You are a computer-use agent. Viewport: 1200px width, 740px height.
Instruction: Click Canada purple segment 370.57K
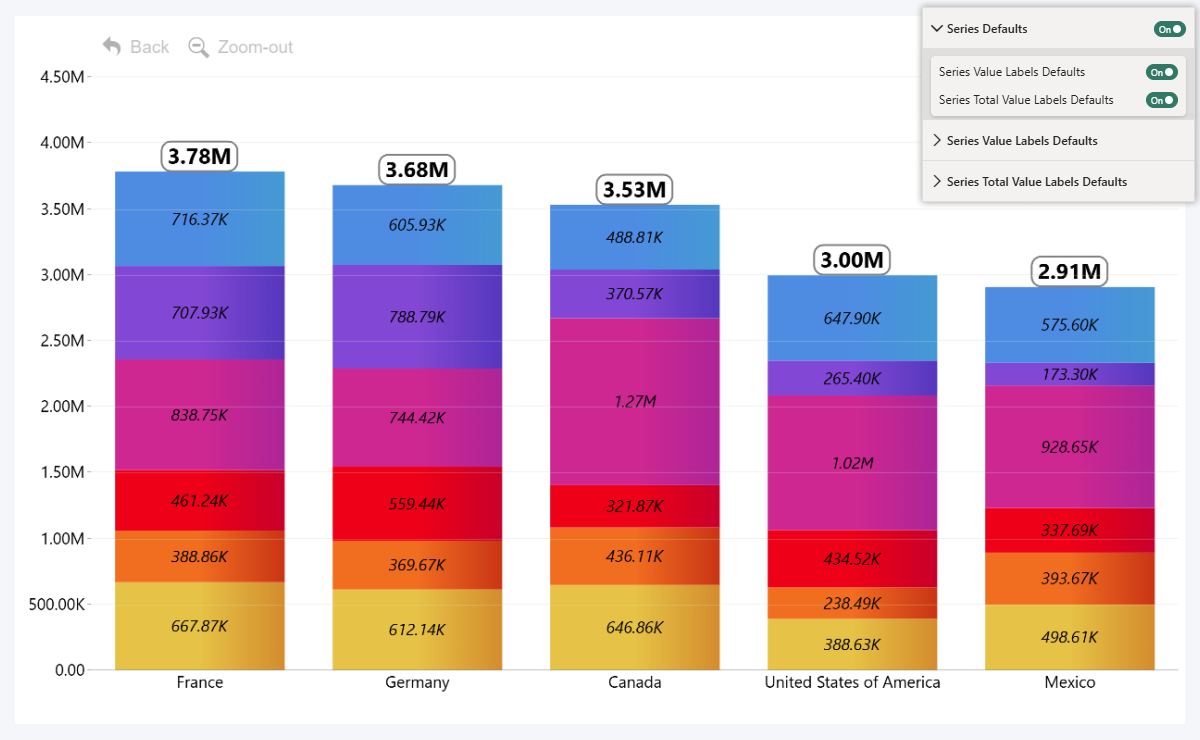click(635, 294)
